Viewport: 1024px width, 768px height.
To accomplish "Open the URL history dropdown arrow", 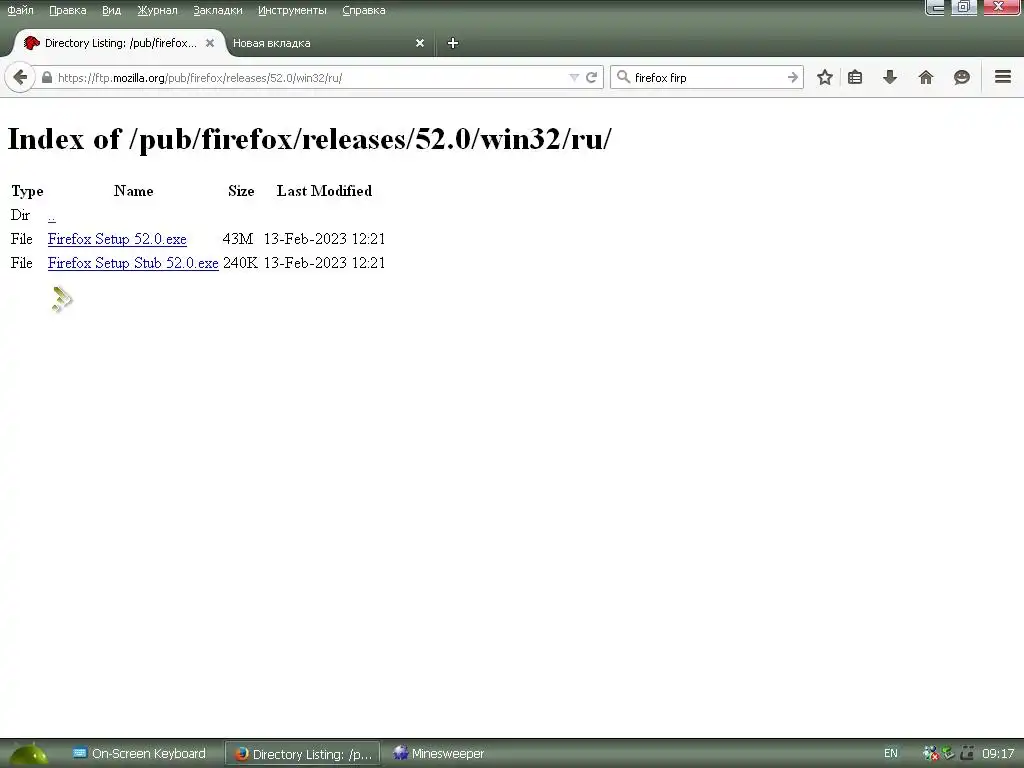I will click(x=574, y=78).
